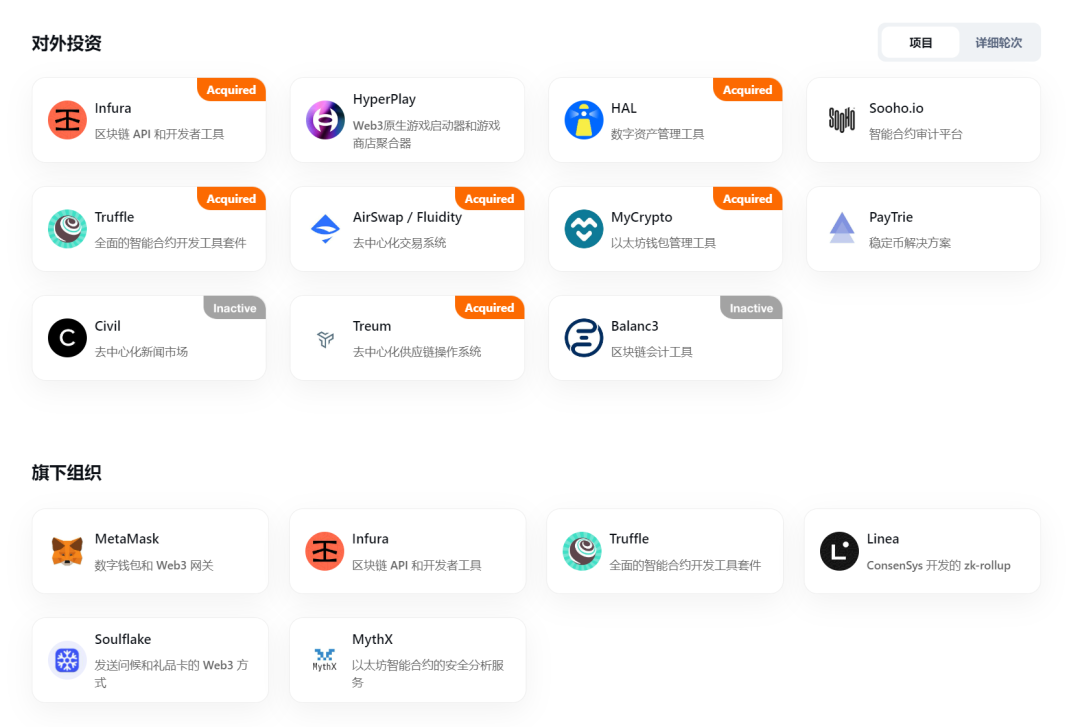Click the Balanc3 logo icon
Image resolution: width=1080 pixels, height=727 pixels.
pyautogui.click(x=583, y=338)
